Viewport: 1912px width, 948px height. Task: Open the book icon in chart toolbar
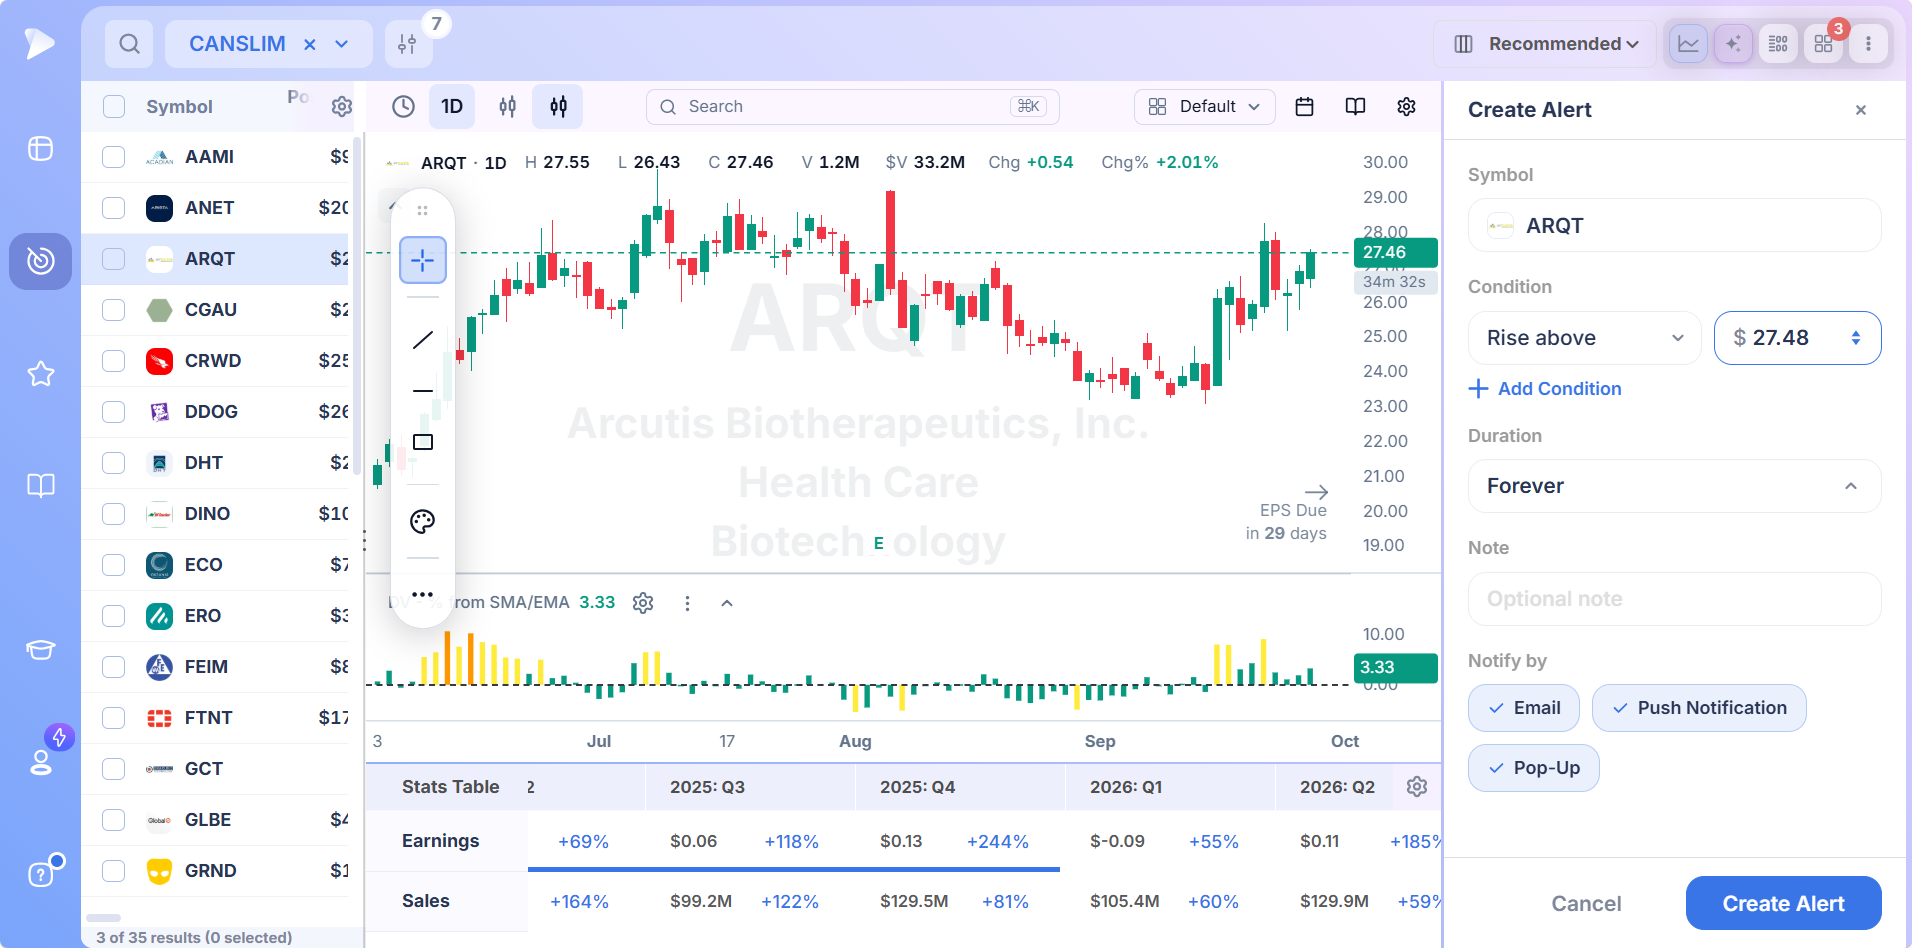pos(1355,106)
